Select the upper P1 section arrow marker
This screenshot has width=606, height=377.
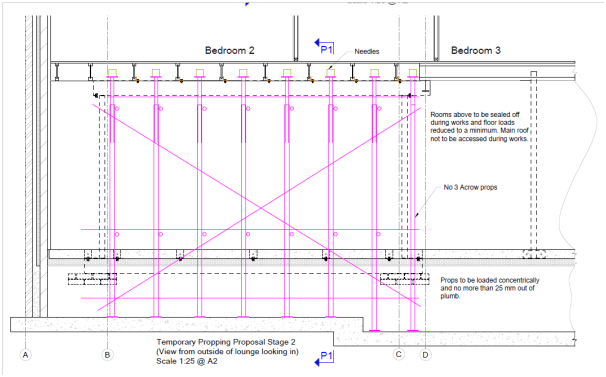pyautogui.click(x=324, y=47)
